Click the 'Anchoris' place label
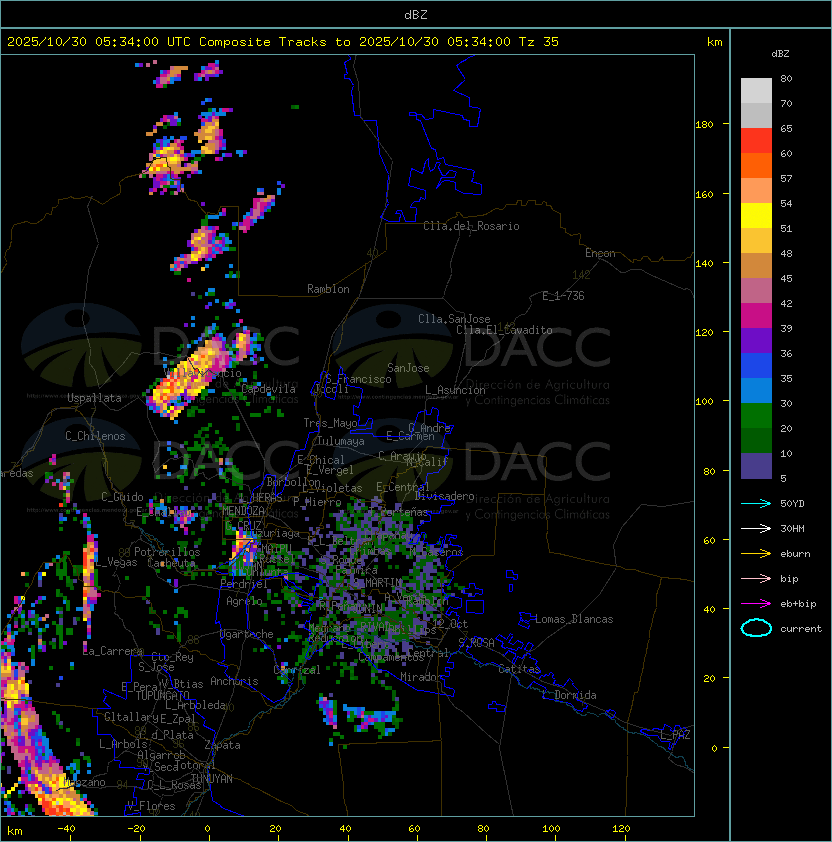The height and width of the screenshot is (842, 832). tap(234, 681)
